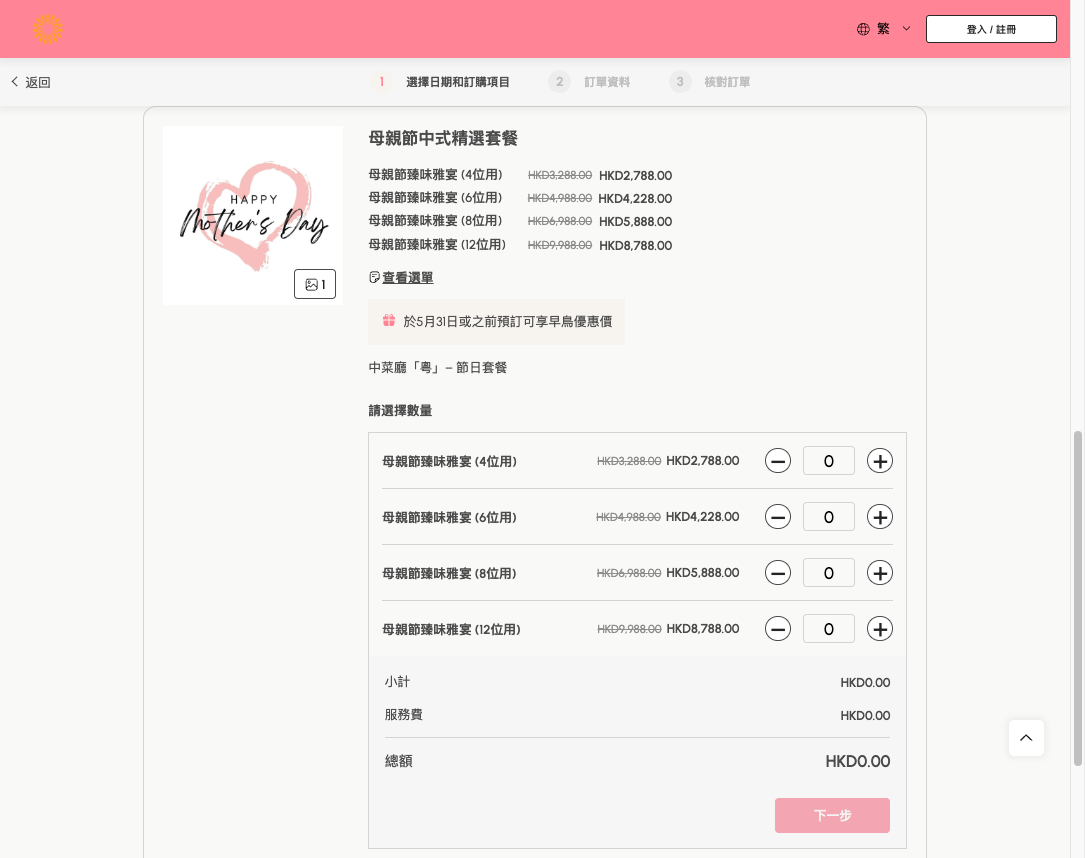The image size is (1085, 858).
Task: Decrease quantity for 8位用 set
Action: (778, 573)
